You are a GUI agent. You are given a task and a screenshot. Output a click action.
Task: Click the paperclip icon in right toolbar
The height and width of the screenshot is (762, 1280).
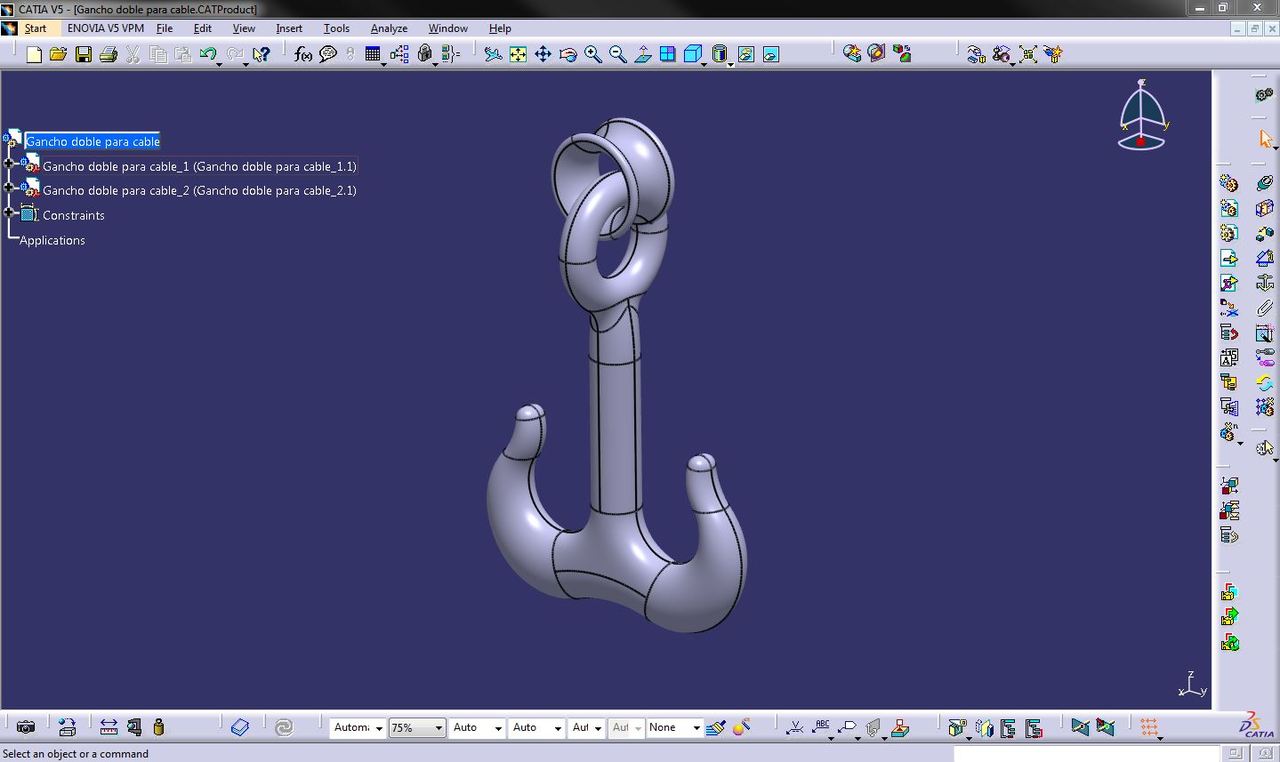coord(1265,308)
